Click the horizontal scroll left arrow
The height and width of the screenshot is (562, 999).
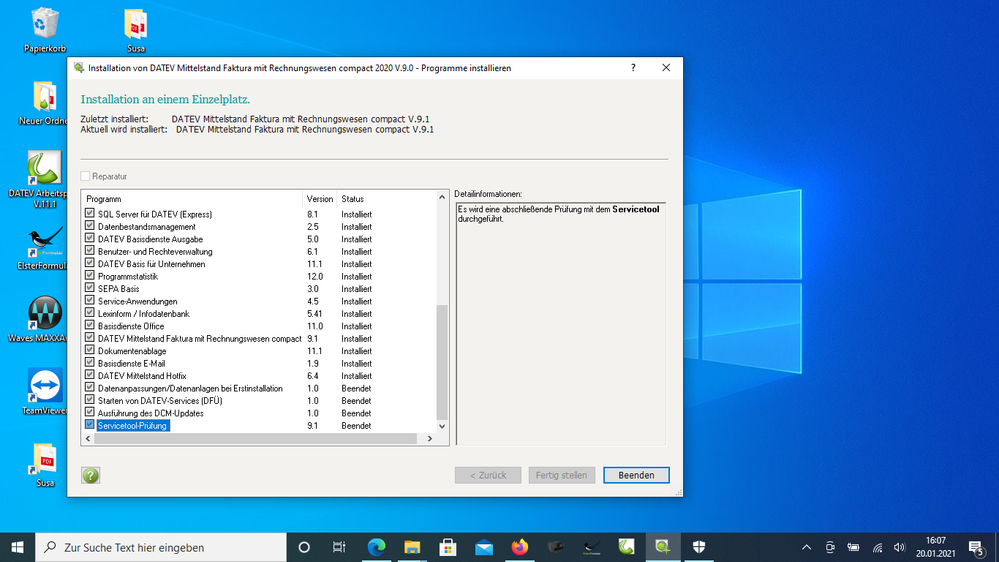tap(89, 438)
